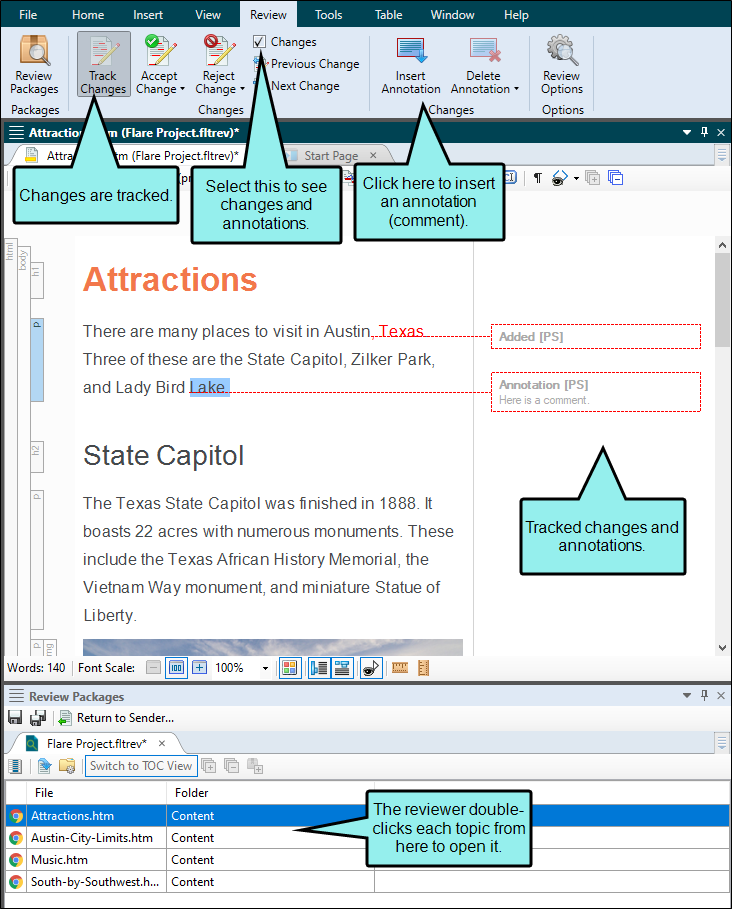Click the folder settings icon in Review Packages
This screenshot has width=732, height=909.
(x=67, y=766)
